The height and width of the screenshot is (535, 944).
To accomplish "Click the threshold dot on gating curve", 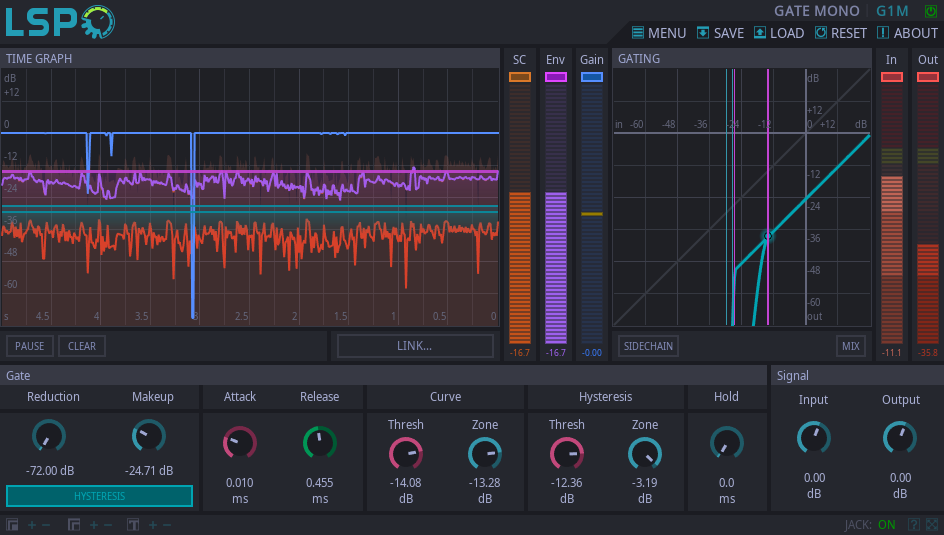I will tap(768, 236).
